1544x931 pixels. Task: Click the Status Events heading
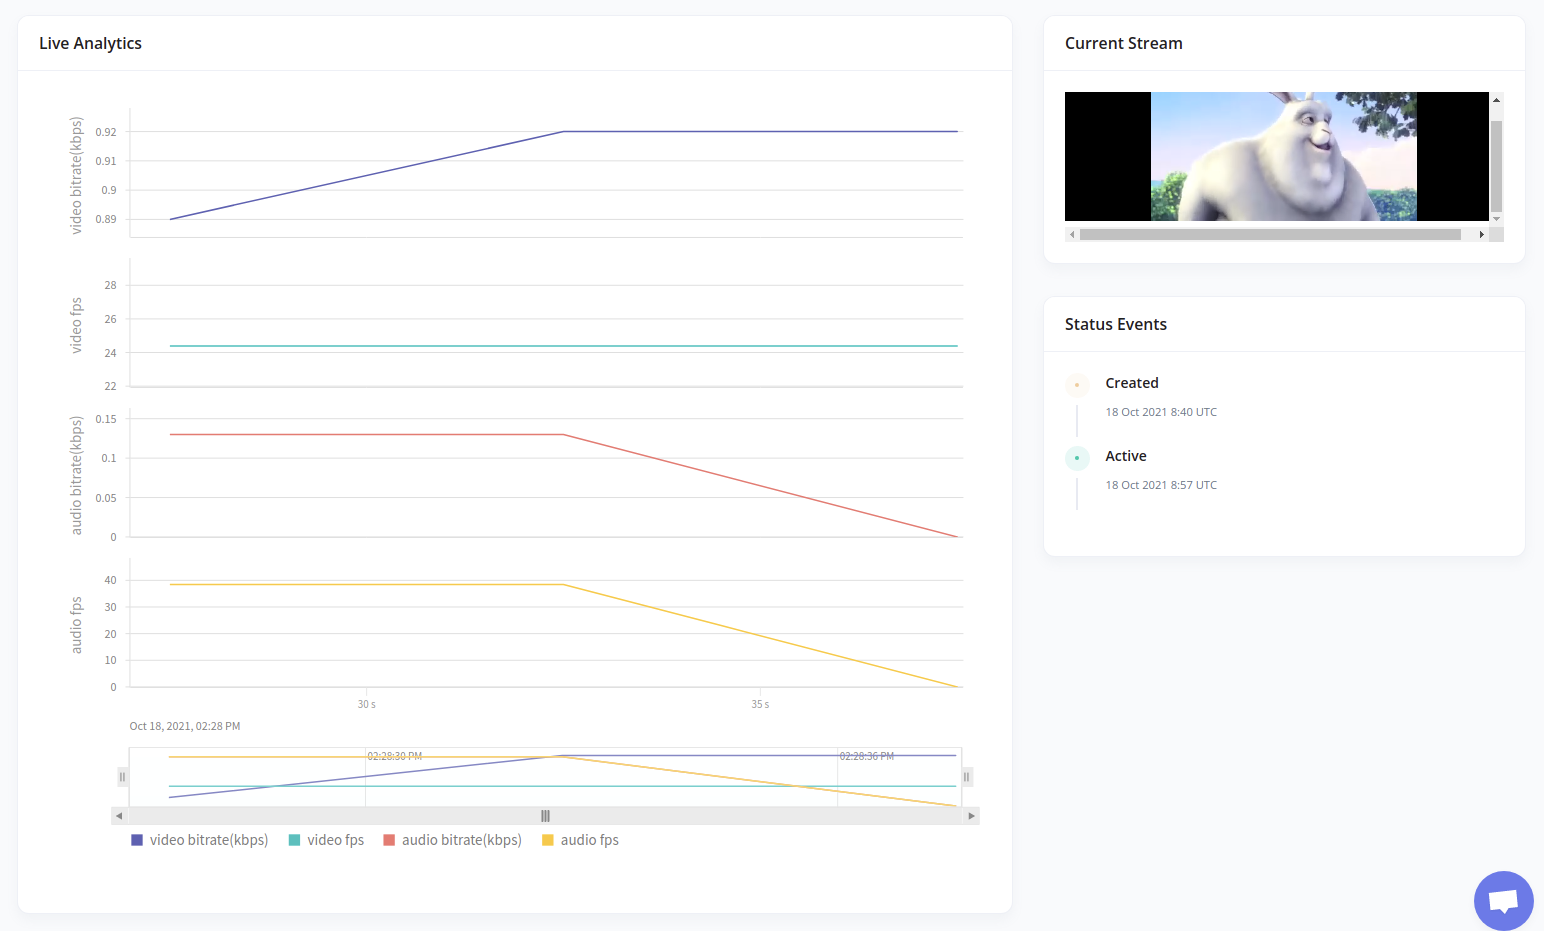(1116, 324)
